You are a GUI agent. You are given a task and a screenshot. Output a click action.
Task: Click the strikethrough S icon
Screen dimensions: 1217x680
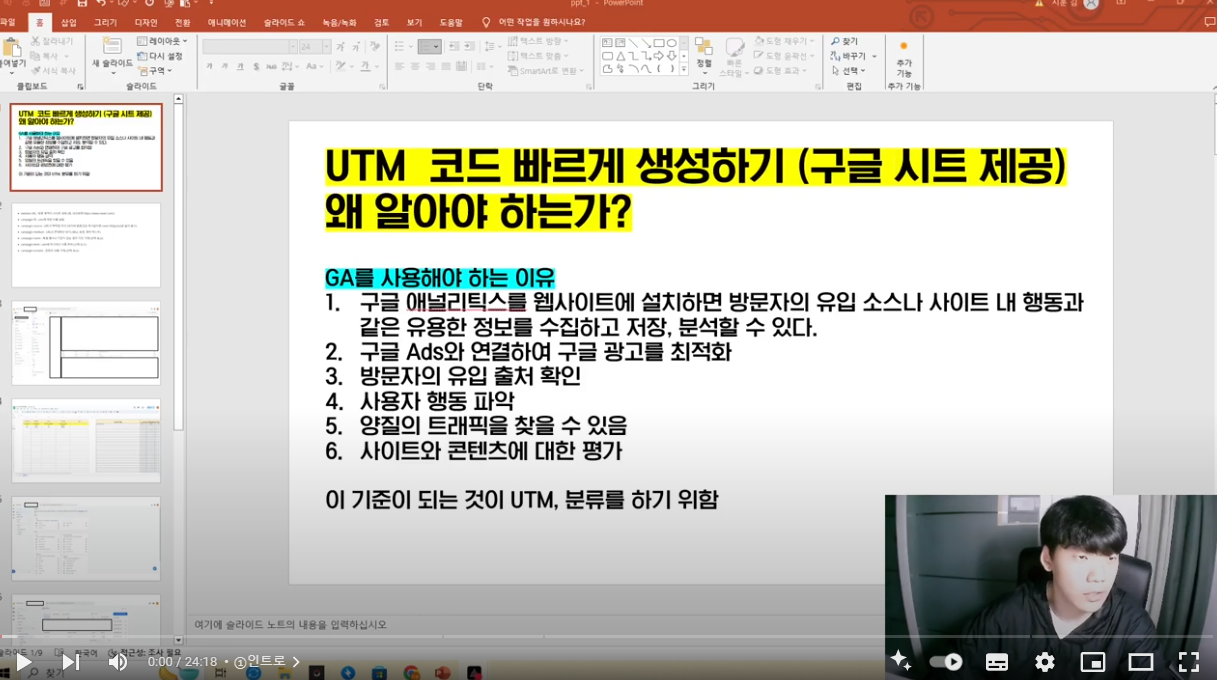[x=257, y=67]
